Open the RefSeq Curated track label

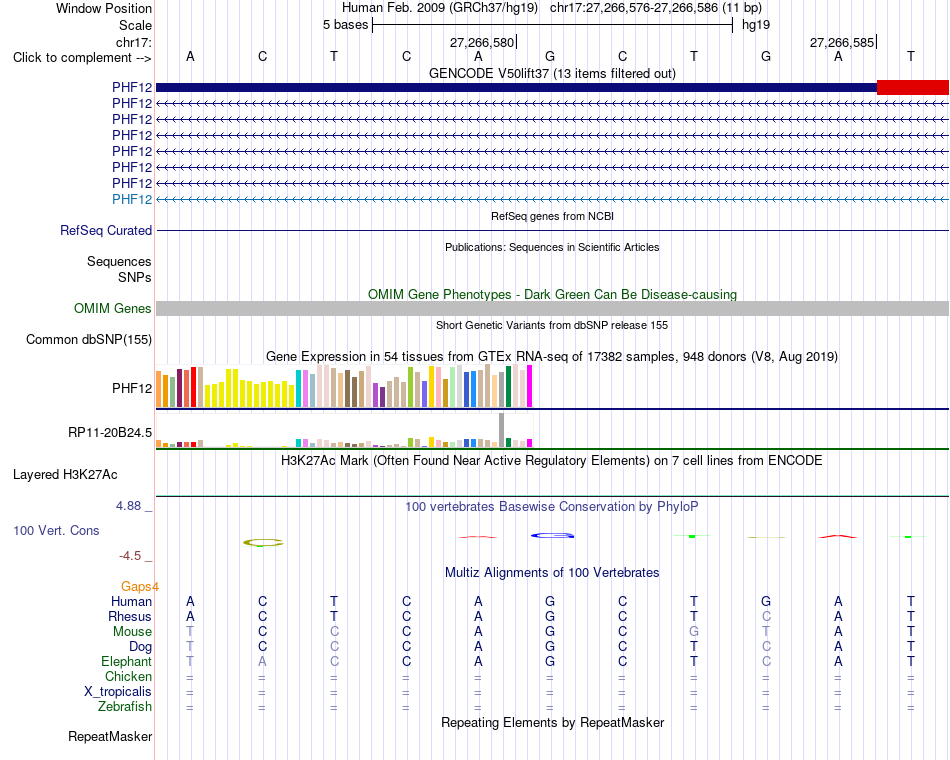(x=106, y=230)
